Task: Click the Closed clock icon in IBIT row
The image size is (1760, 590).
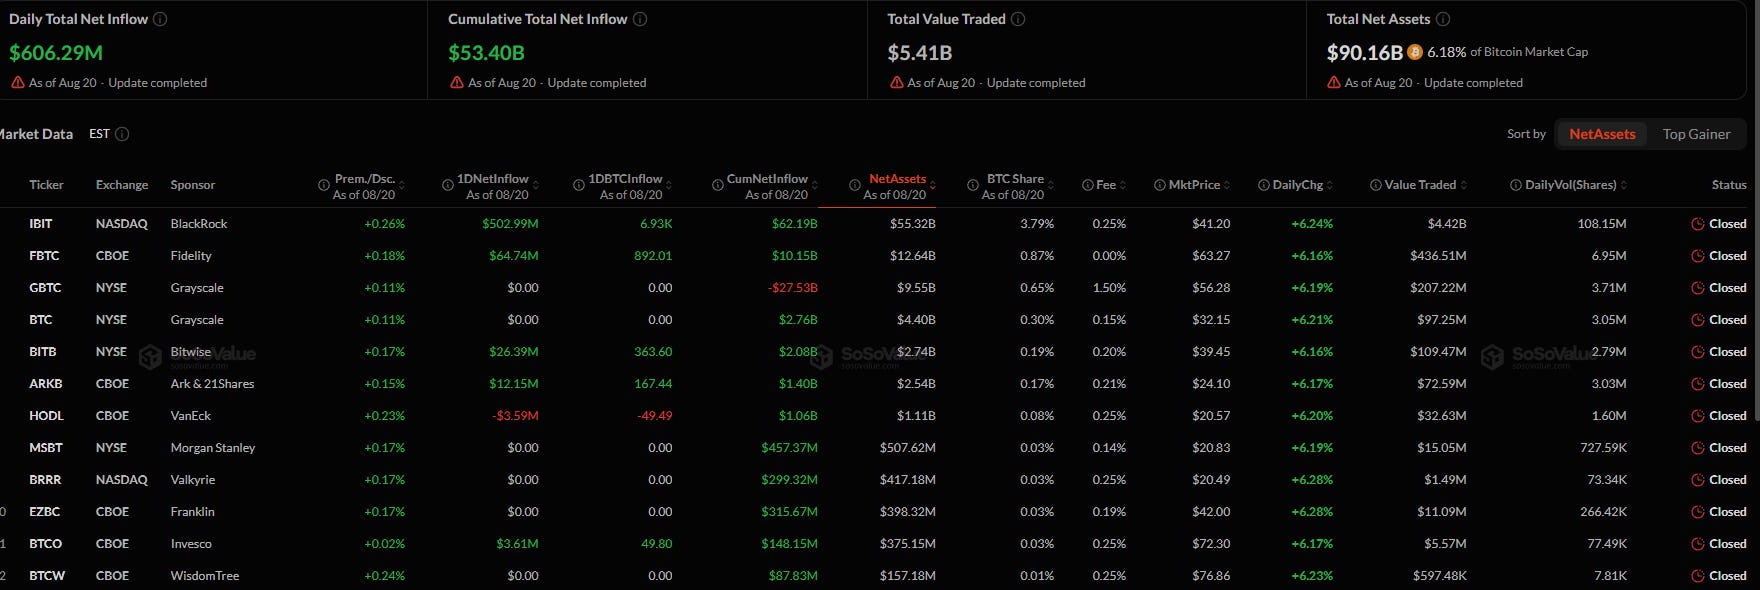Action: [1698, 224]
